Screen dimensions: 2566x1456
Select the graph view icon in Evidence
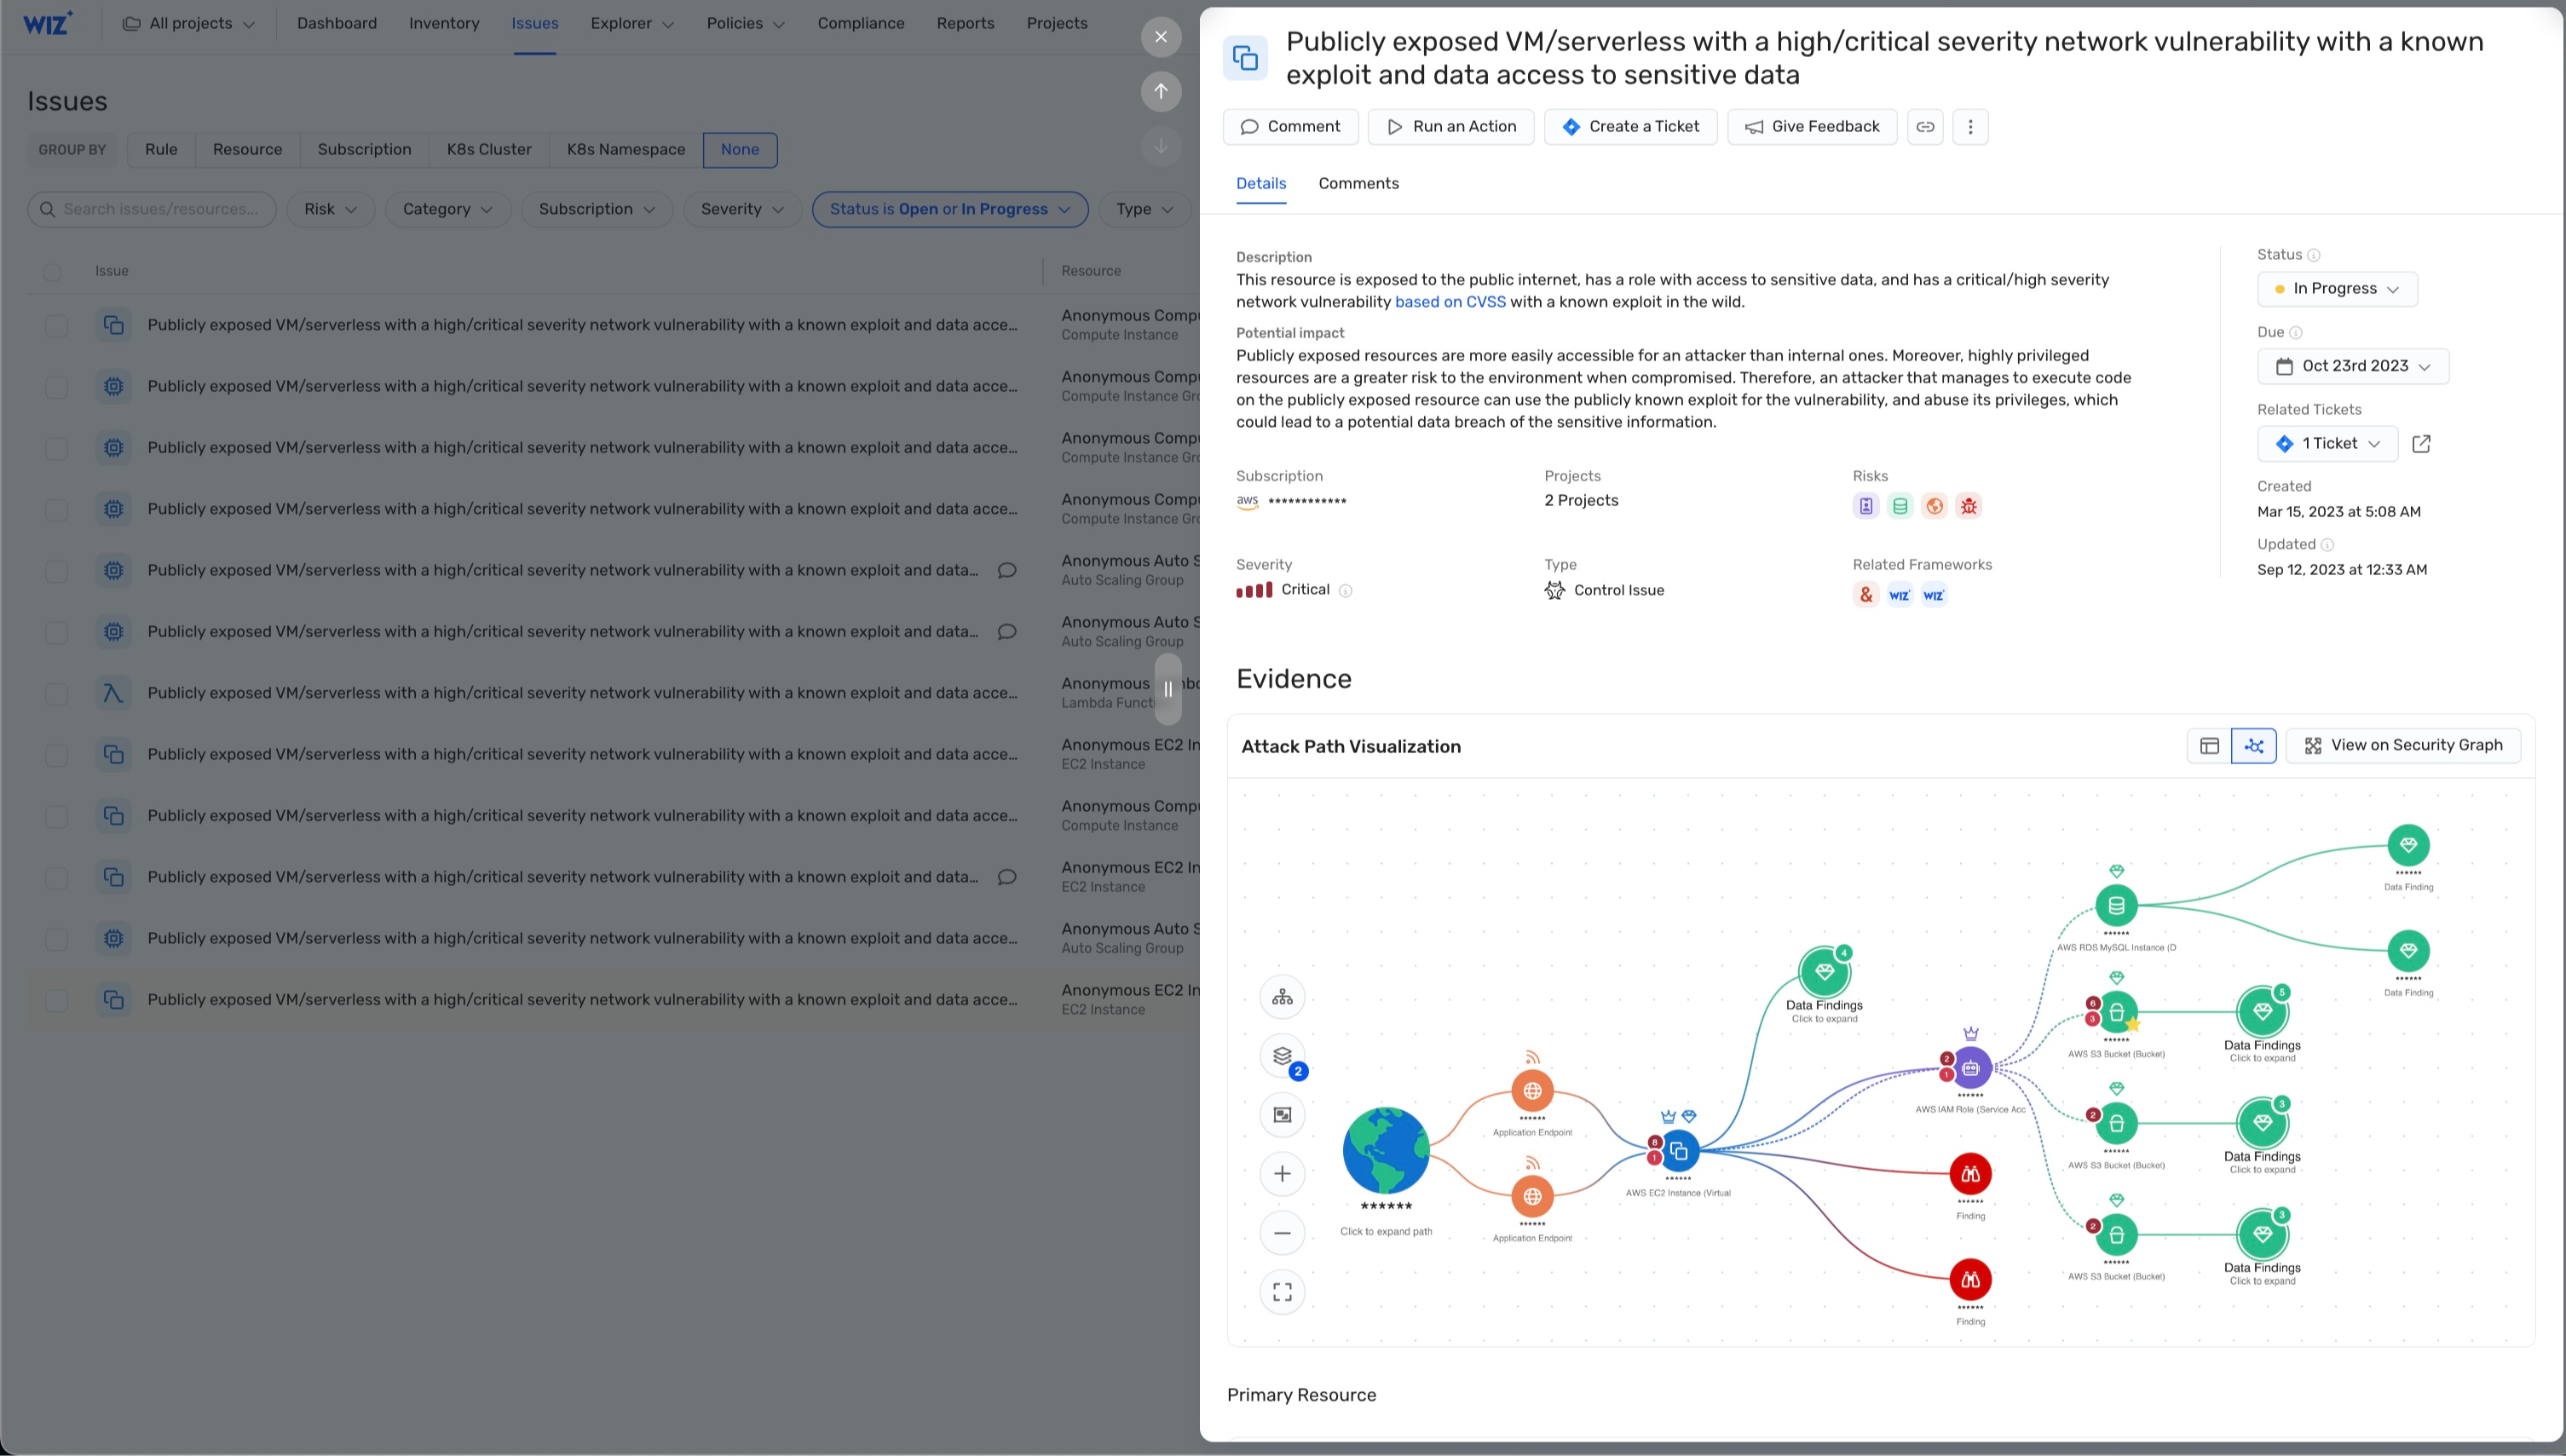[x=2254, y=746]
